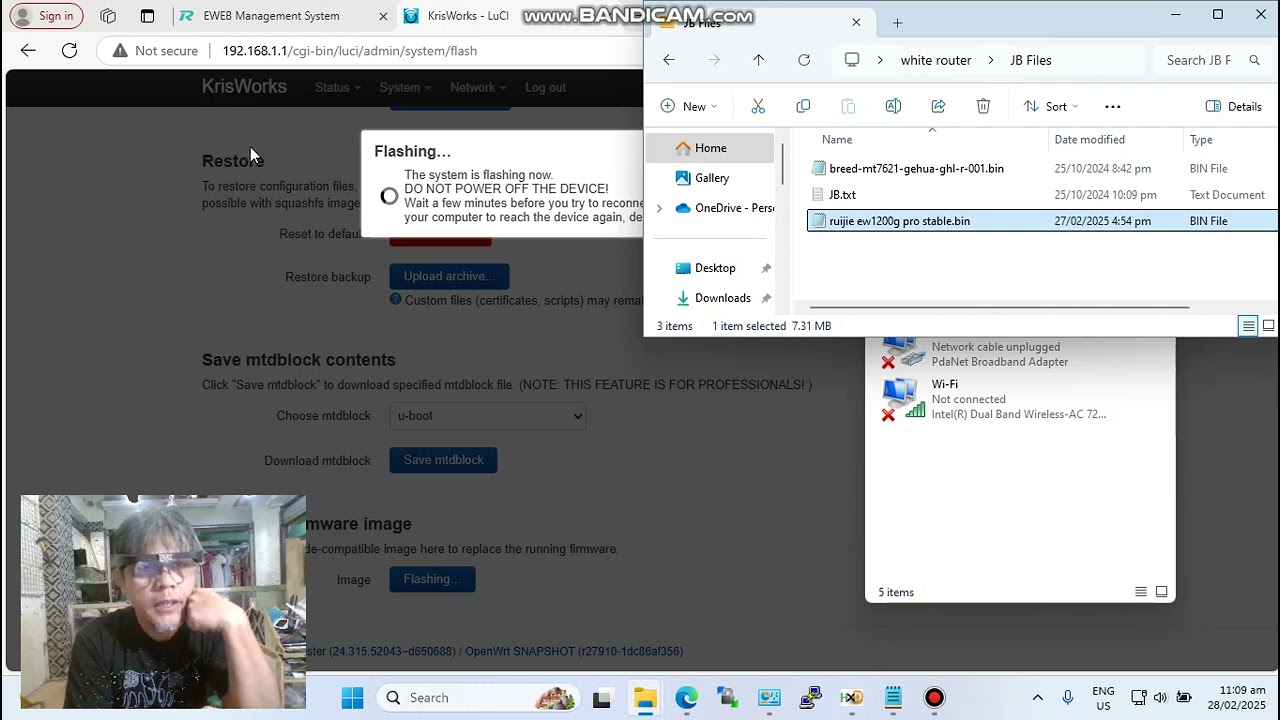Image resolution: width=1280 pixels, height=720 pixels.
Task: Click the KrisWorks brand link
Action: click(244, 87)
